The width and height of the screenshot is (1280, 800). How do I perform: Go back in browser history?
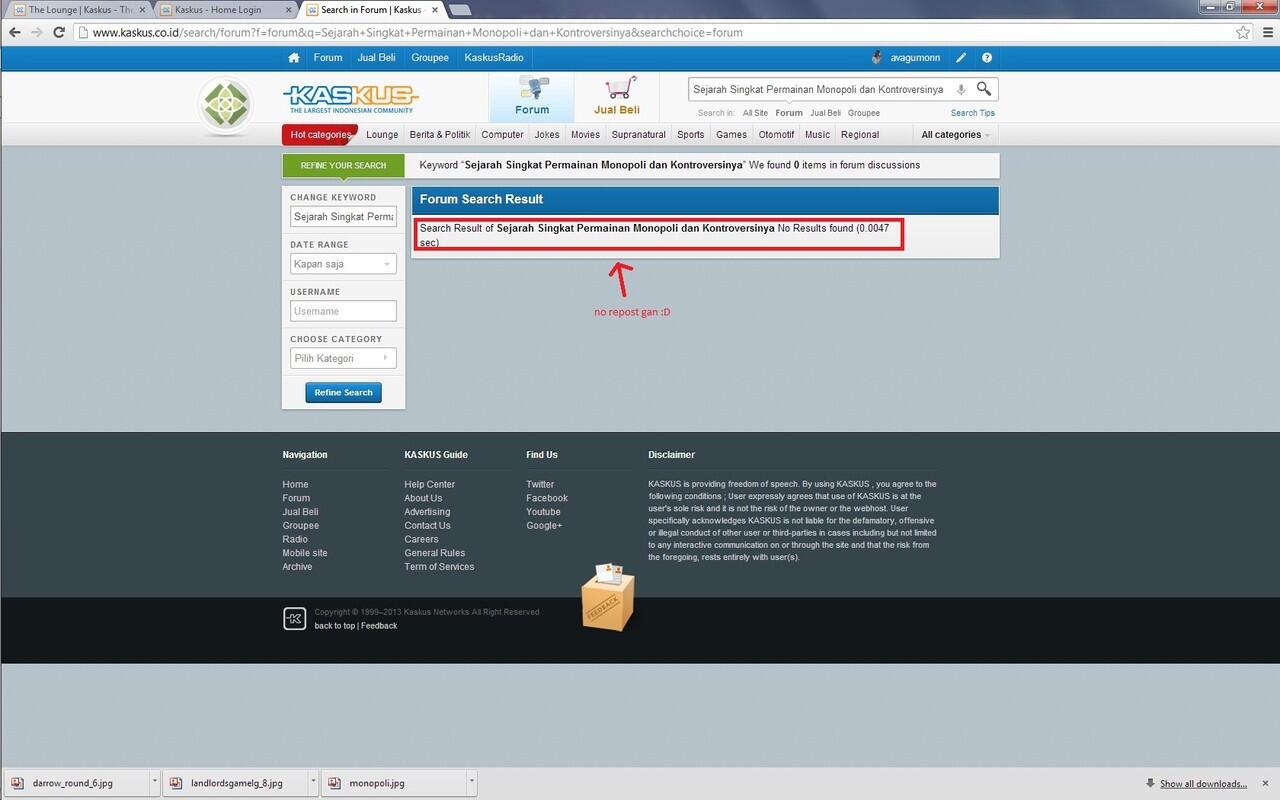pyautogui.click(x=14, y=32)
